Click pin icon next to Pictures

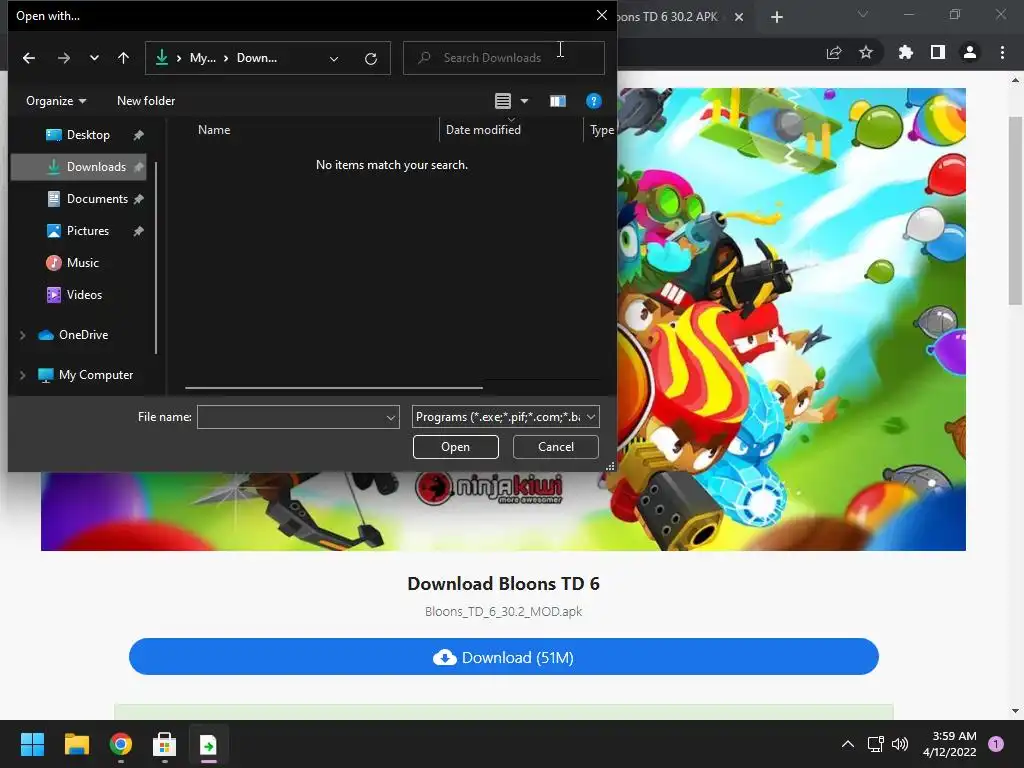point(138,231)
